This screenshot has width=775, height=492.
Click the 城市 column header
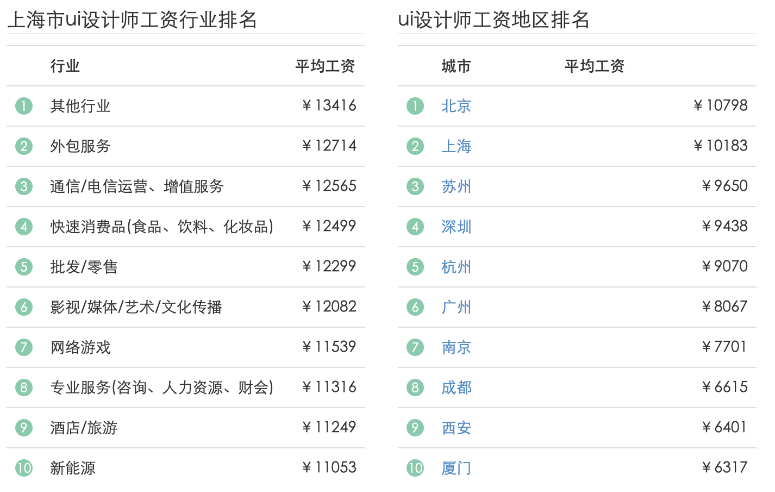coord(456,66)
